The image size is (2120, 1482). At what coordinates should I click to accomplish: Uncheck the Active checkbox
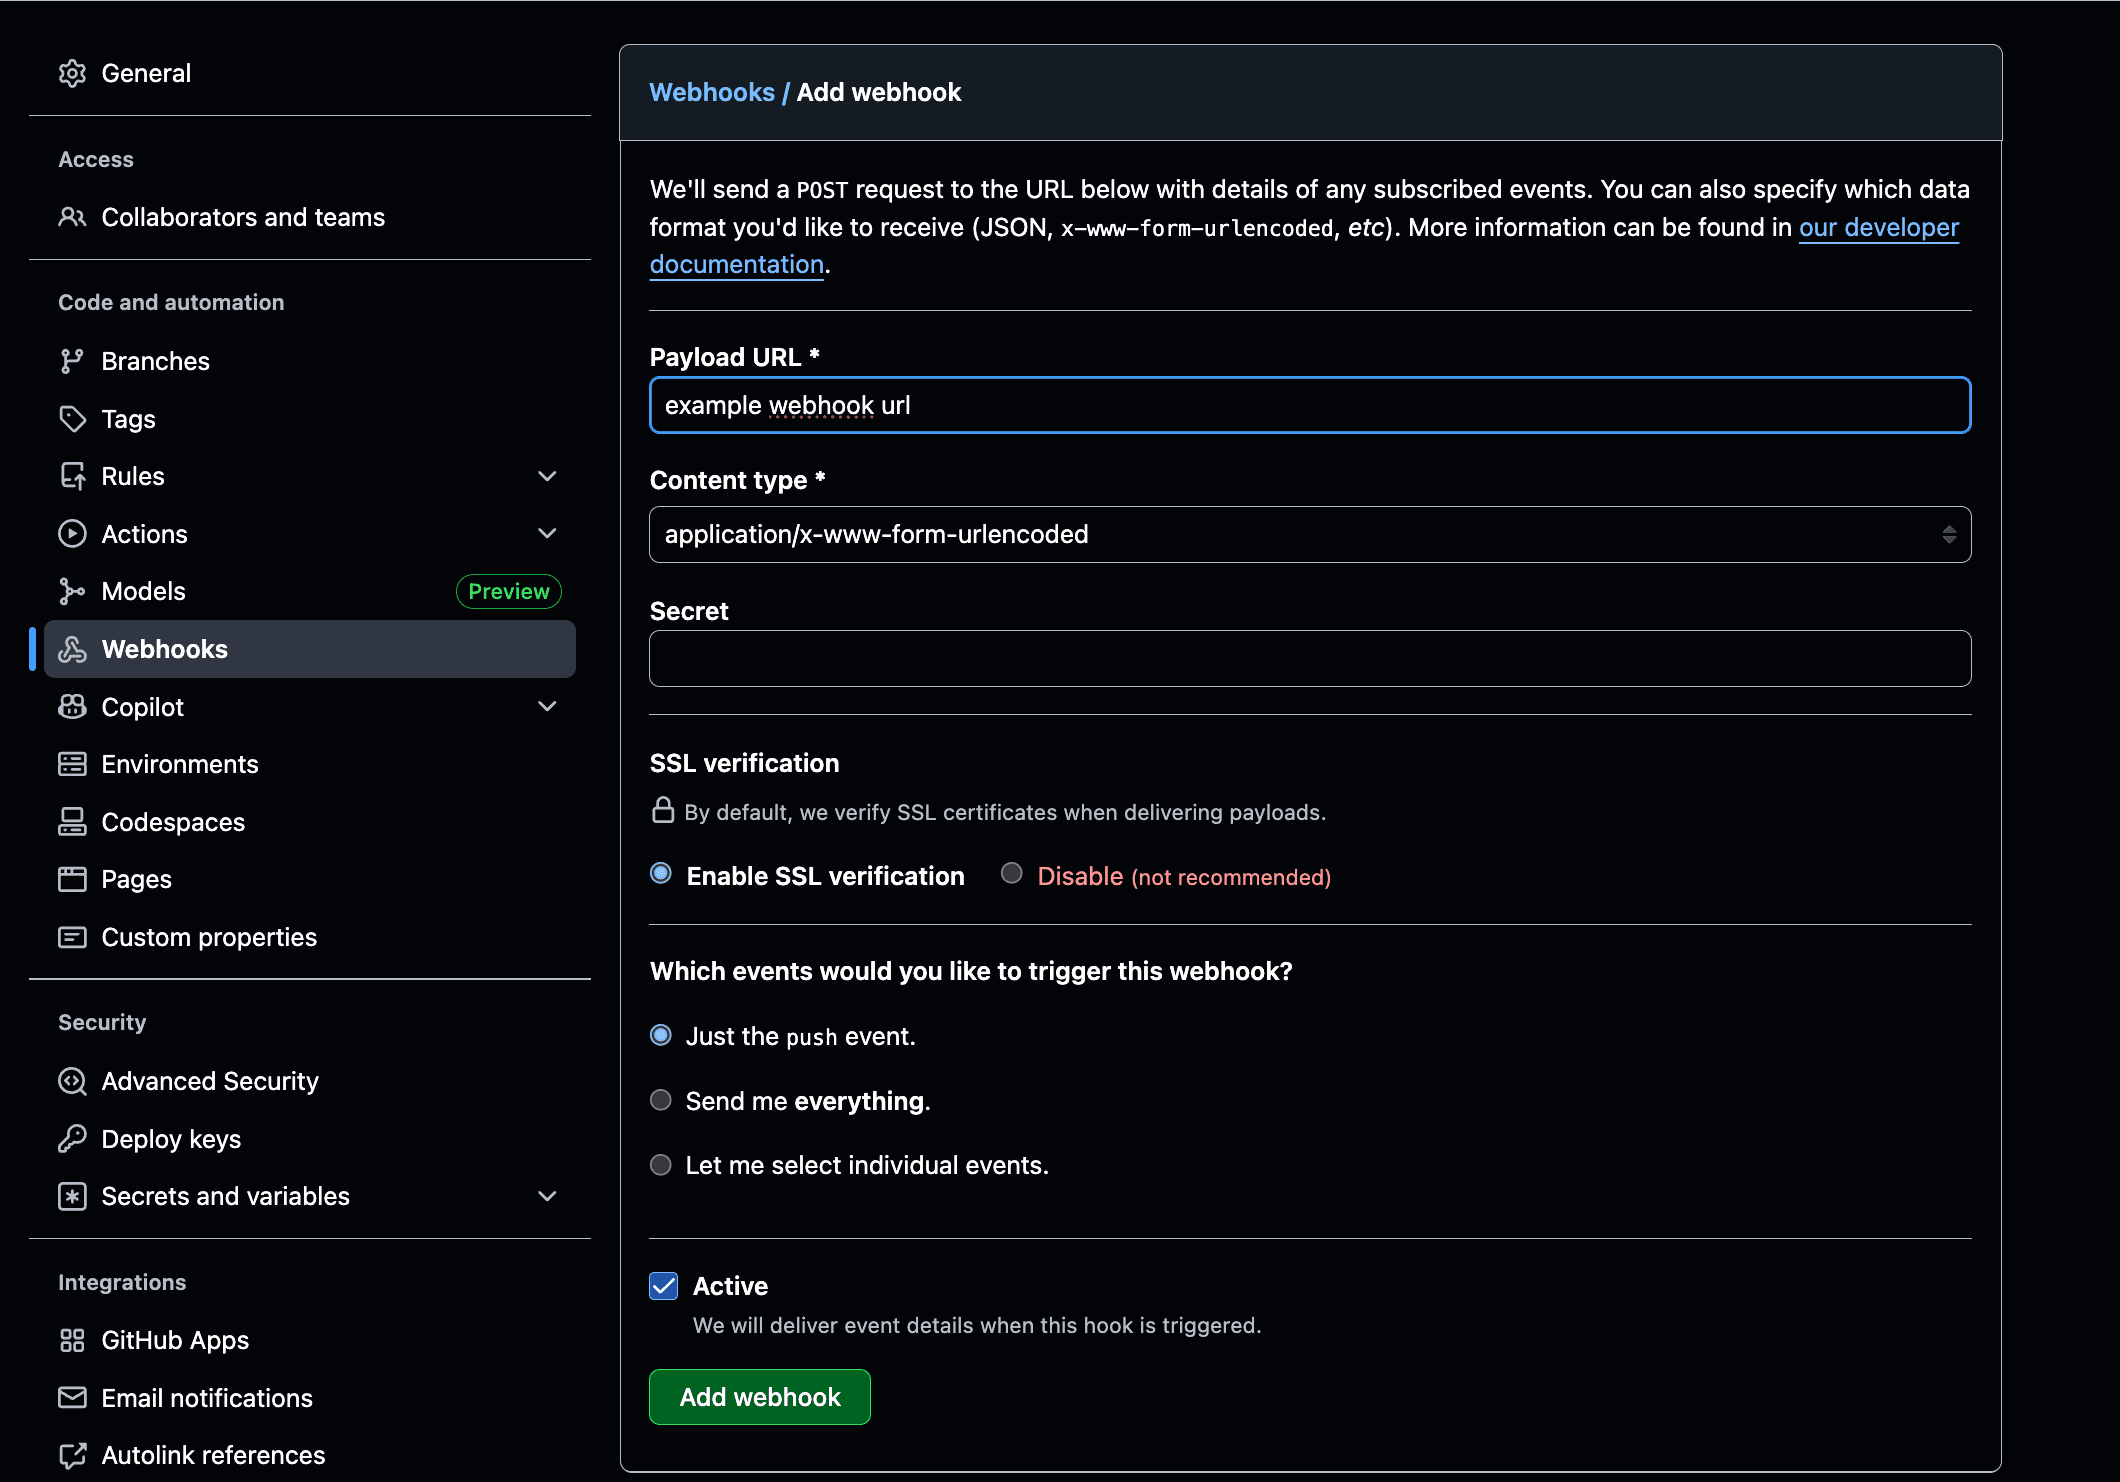pos(663,1286)
